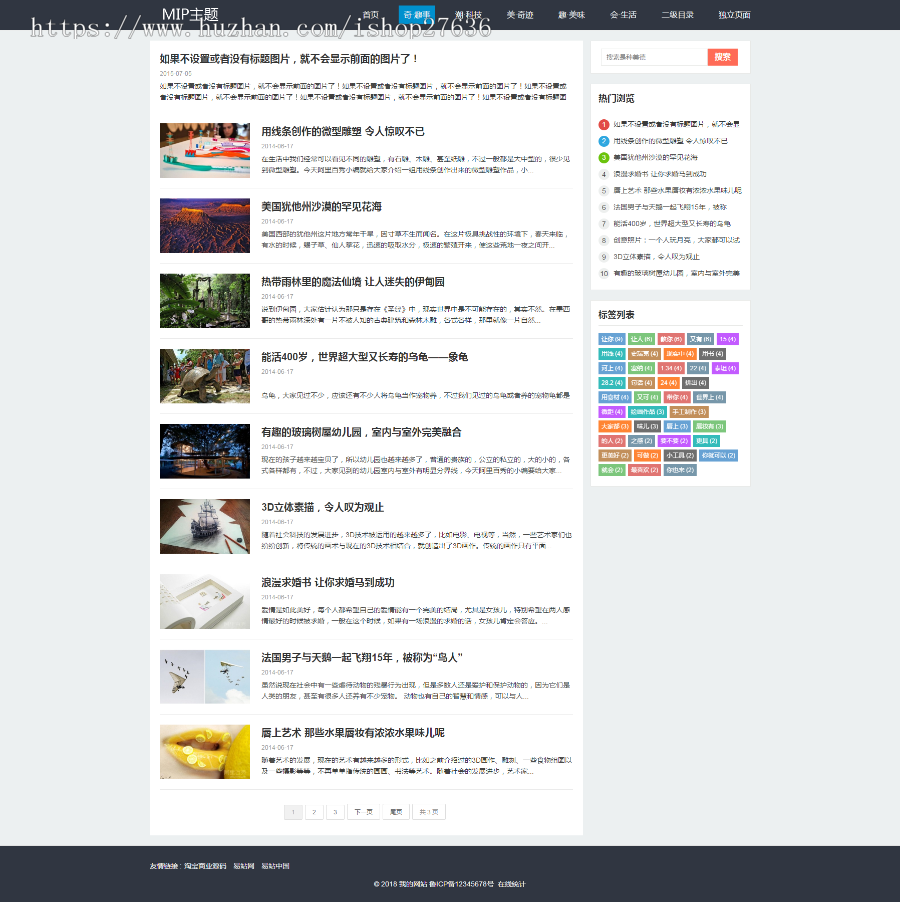Open the 易站中国 footer link
This screenshot has height=902, width=900.
275,866
